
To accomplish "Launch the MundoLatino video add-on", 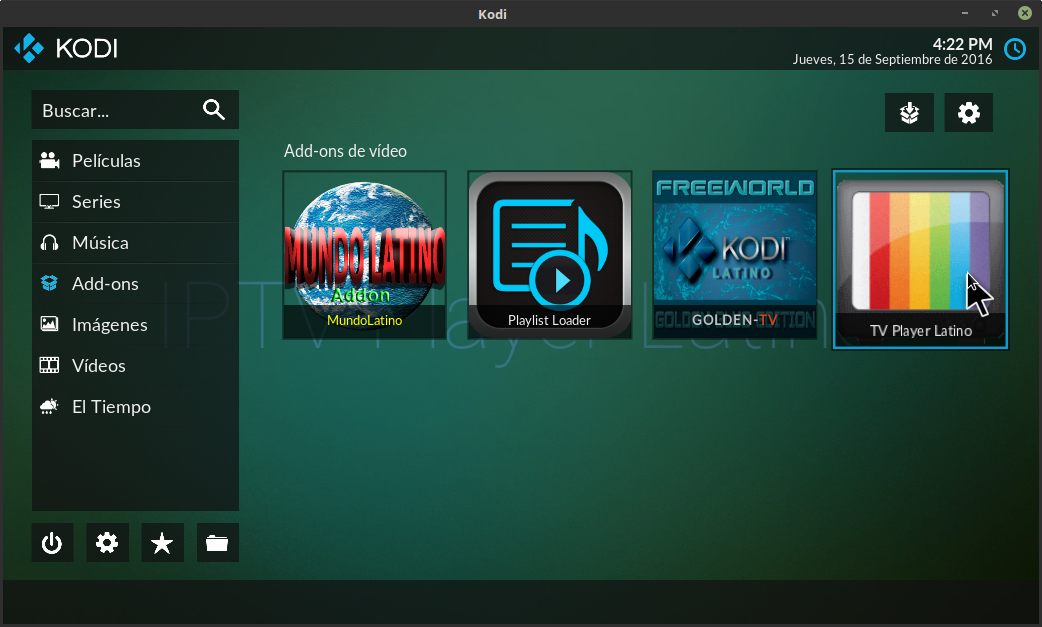I will point(364,255).
